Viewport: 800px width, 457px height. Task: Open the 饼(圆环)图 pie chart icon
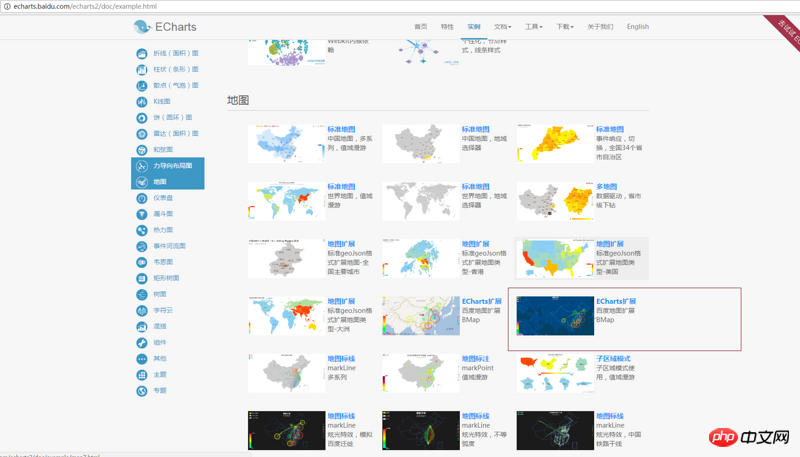point(142,118)
